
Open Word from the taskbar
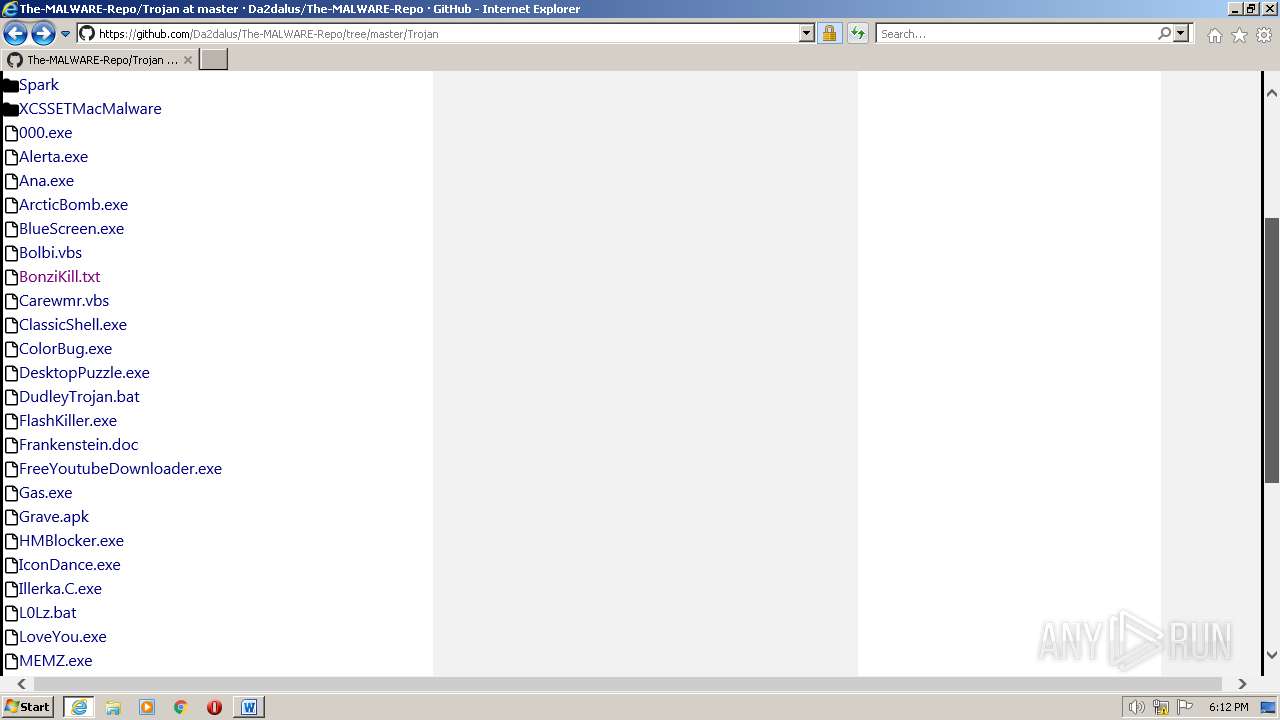coord(249,707)
